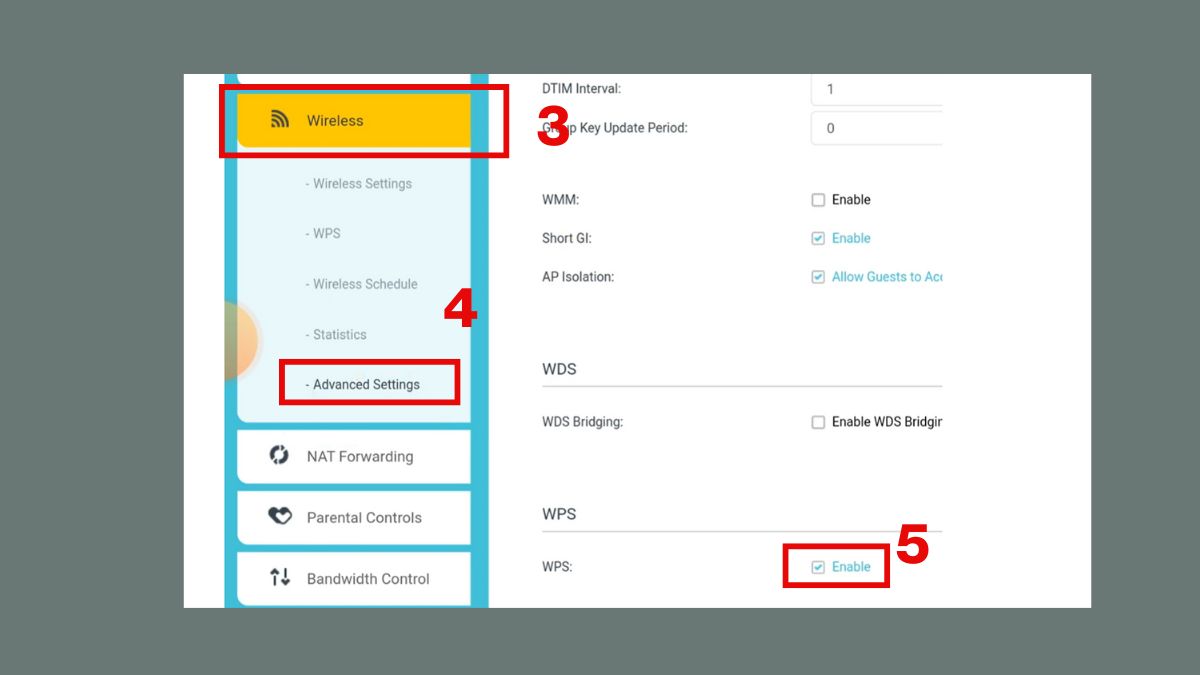Enable WDS Bridging checkbox
The width and height of the screenshot is (1200, 675).
tap(818, 421)
